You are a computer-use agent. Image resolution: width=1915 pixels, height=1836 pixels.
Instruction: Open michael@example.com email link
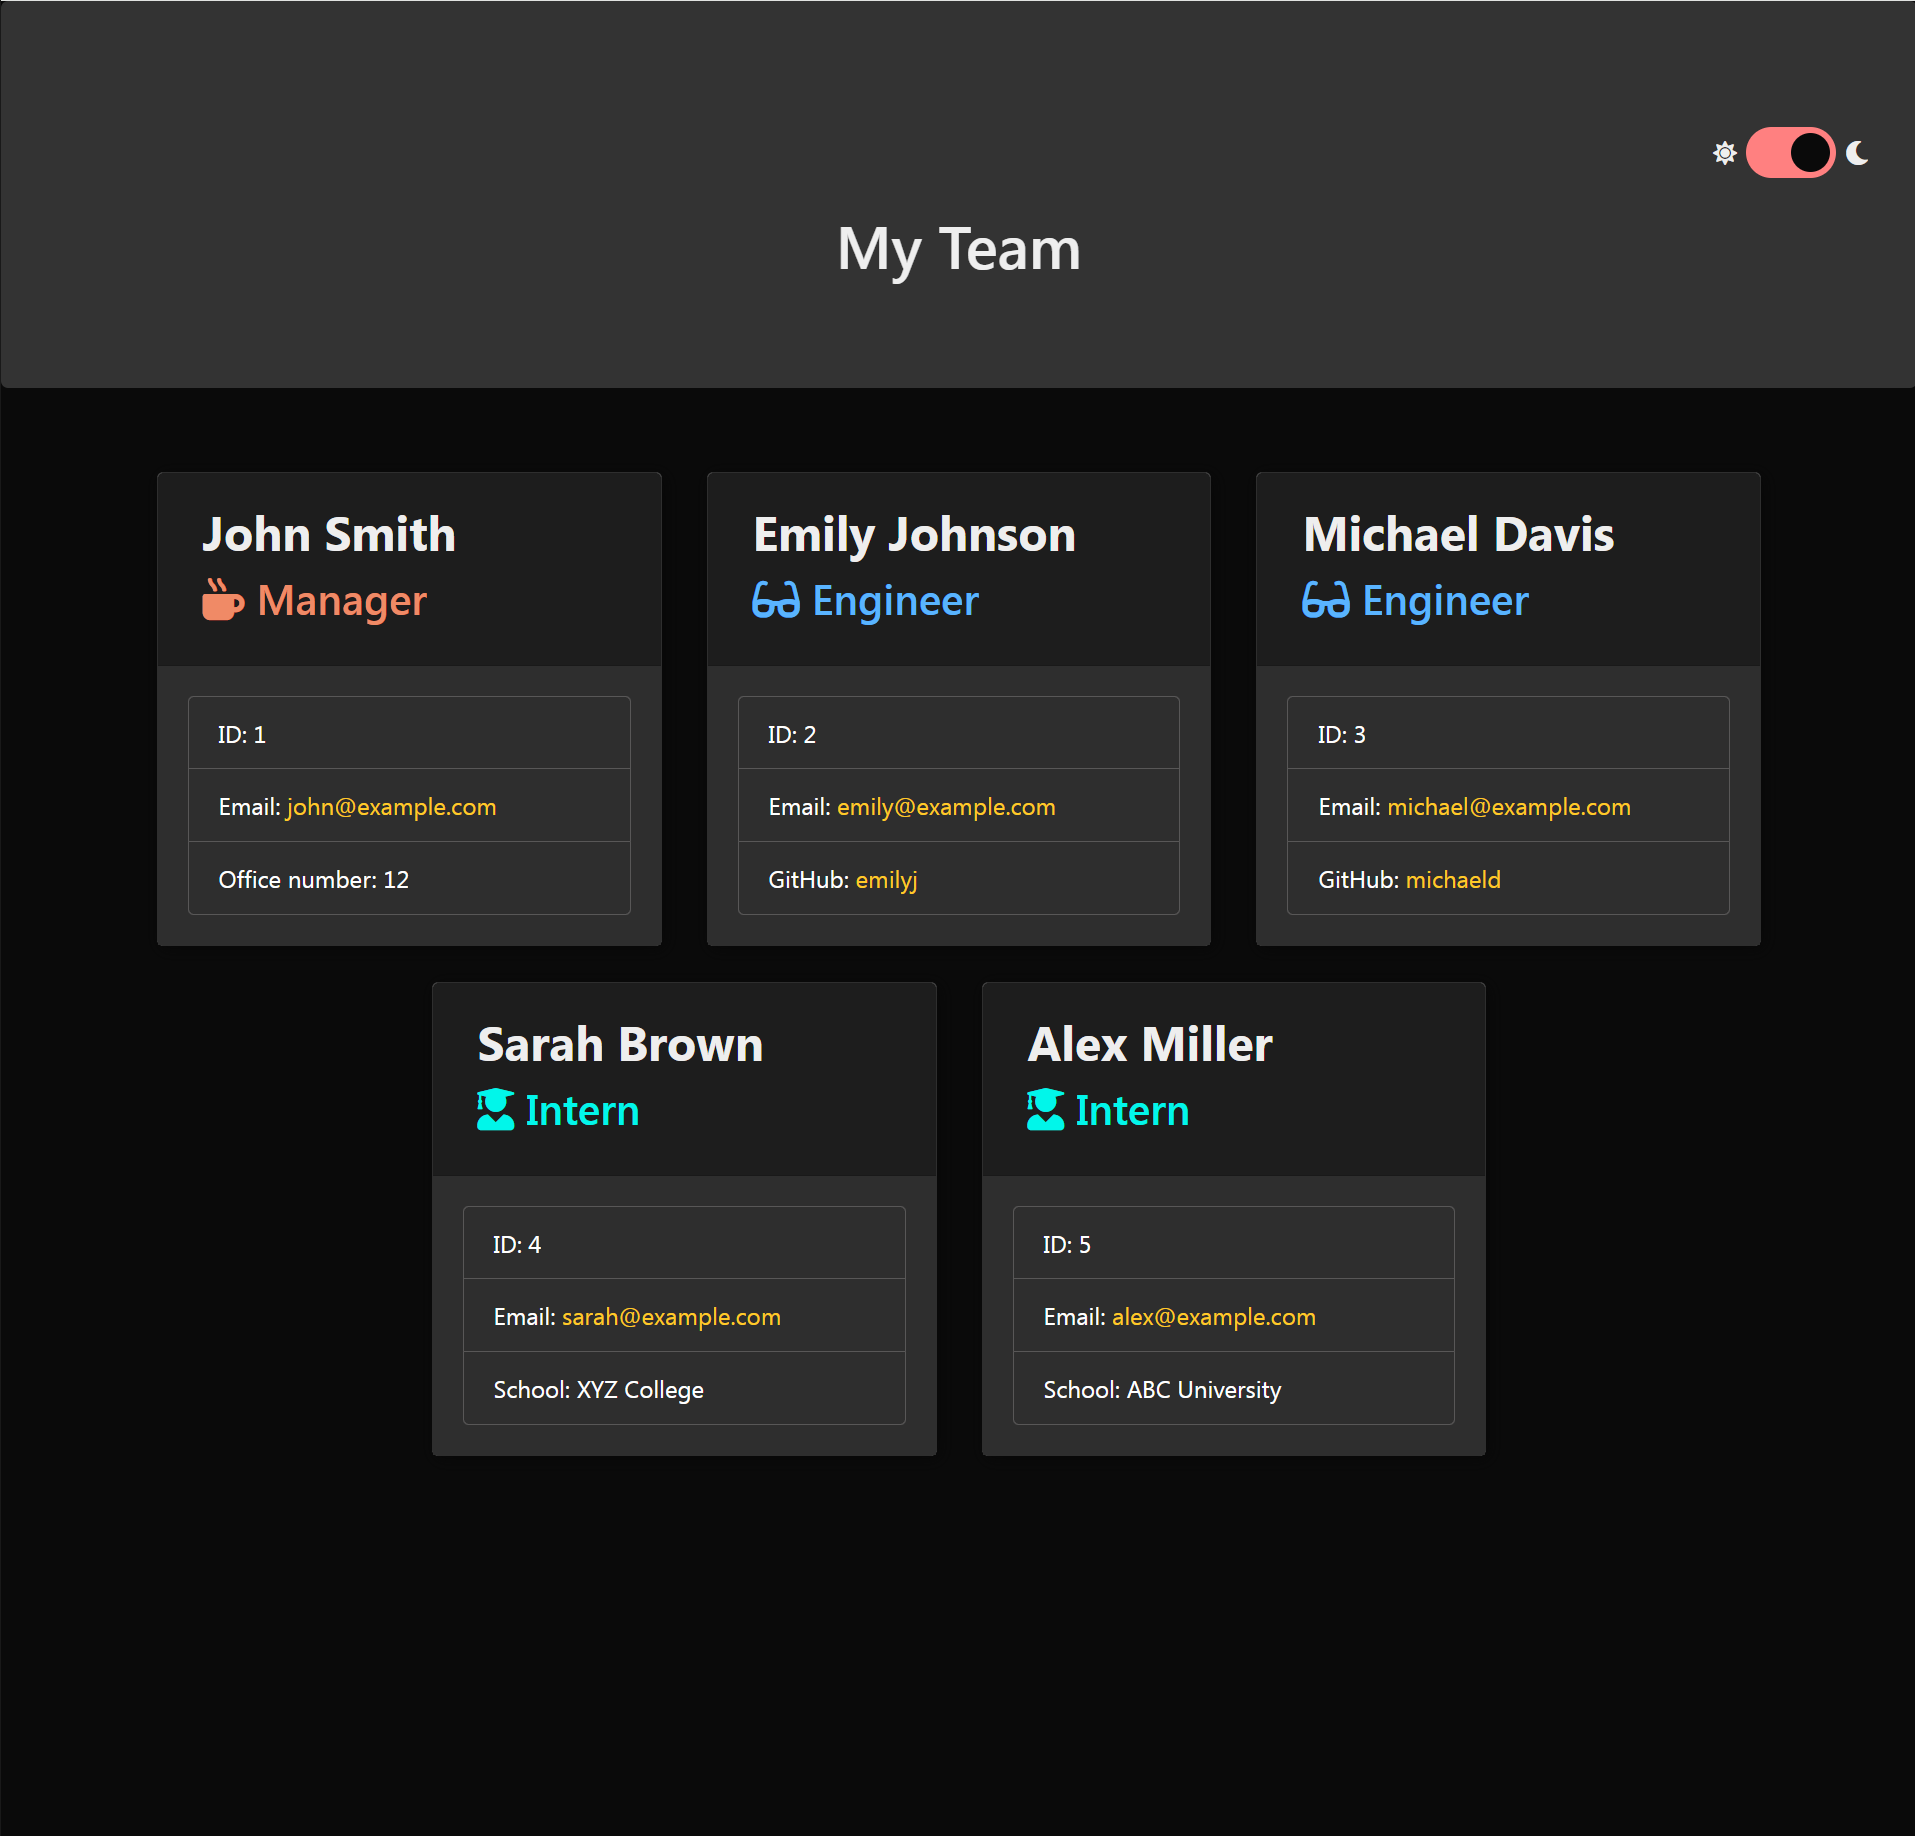(1509, 807)
